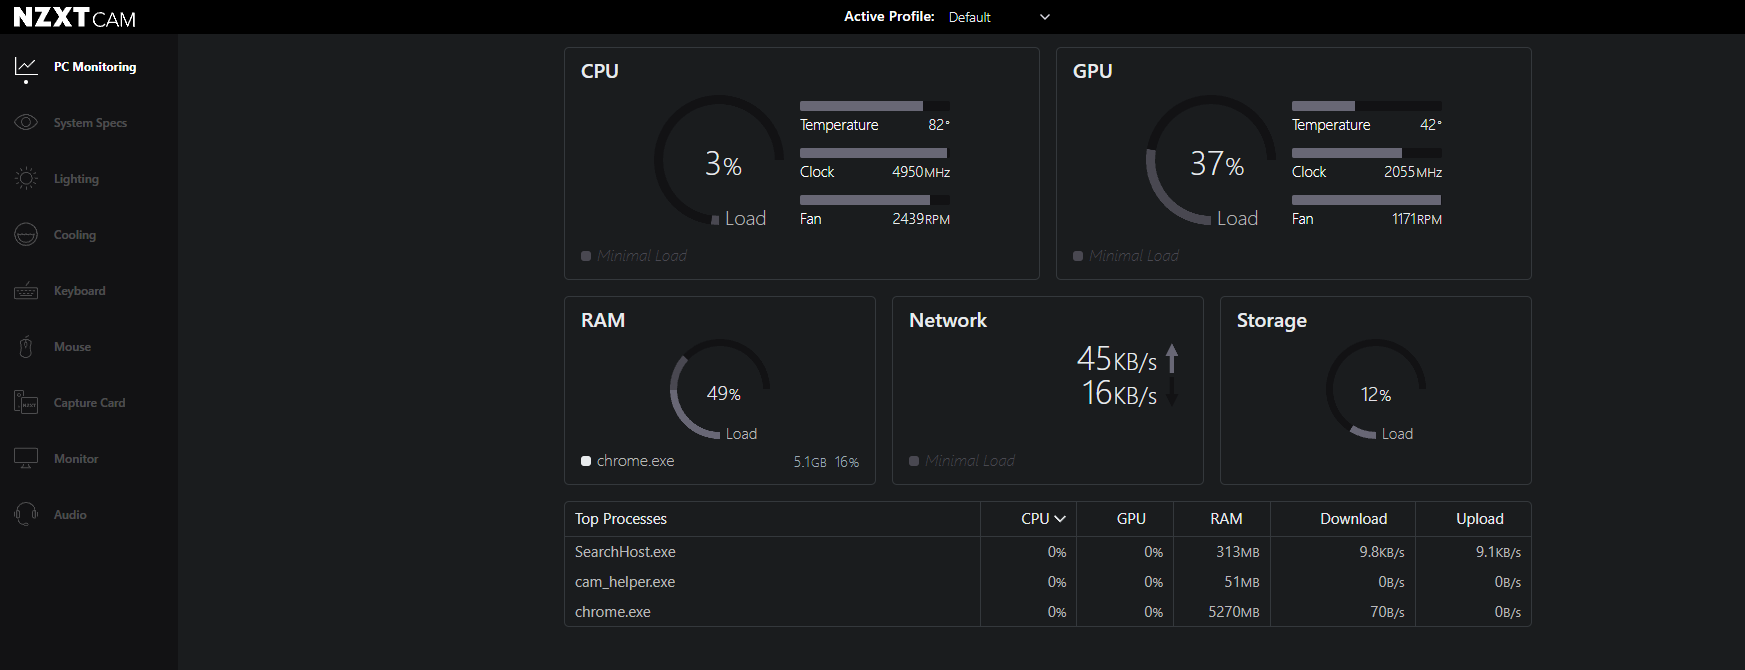Click the RAM load gauge
This screenshot has height=670, width=1745.
720,390
